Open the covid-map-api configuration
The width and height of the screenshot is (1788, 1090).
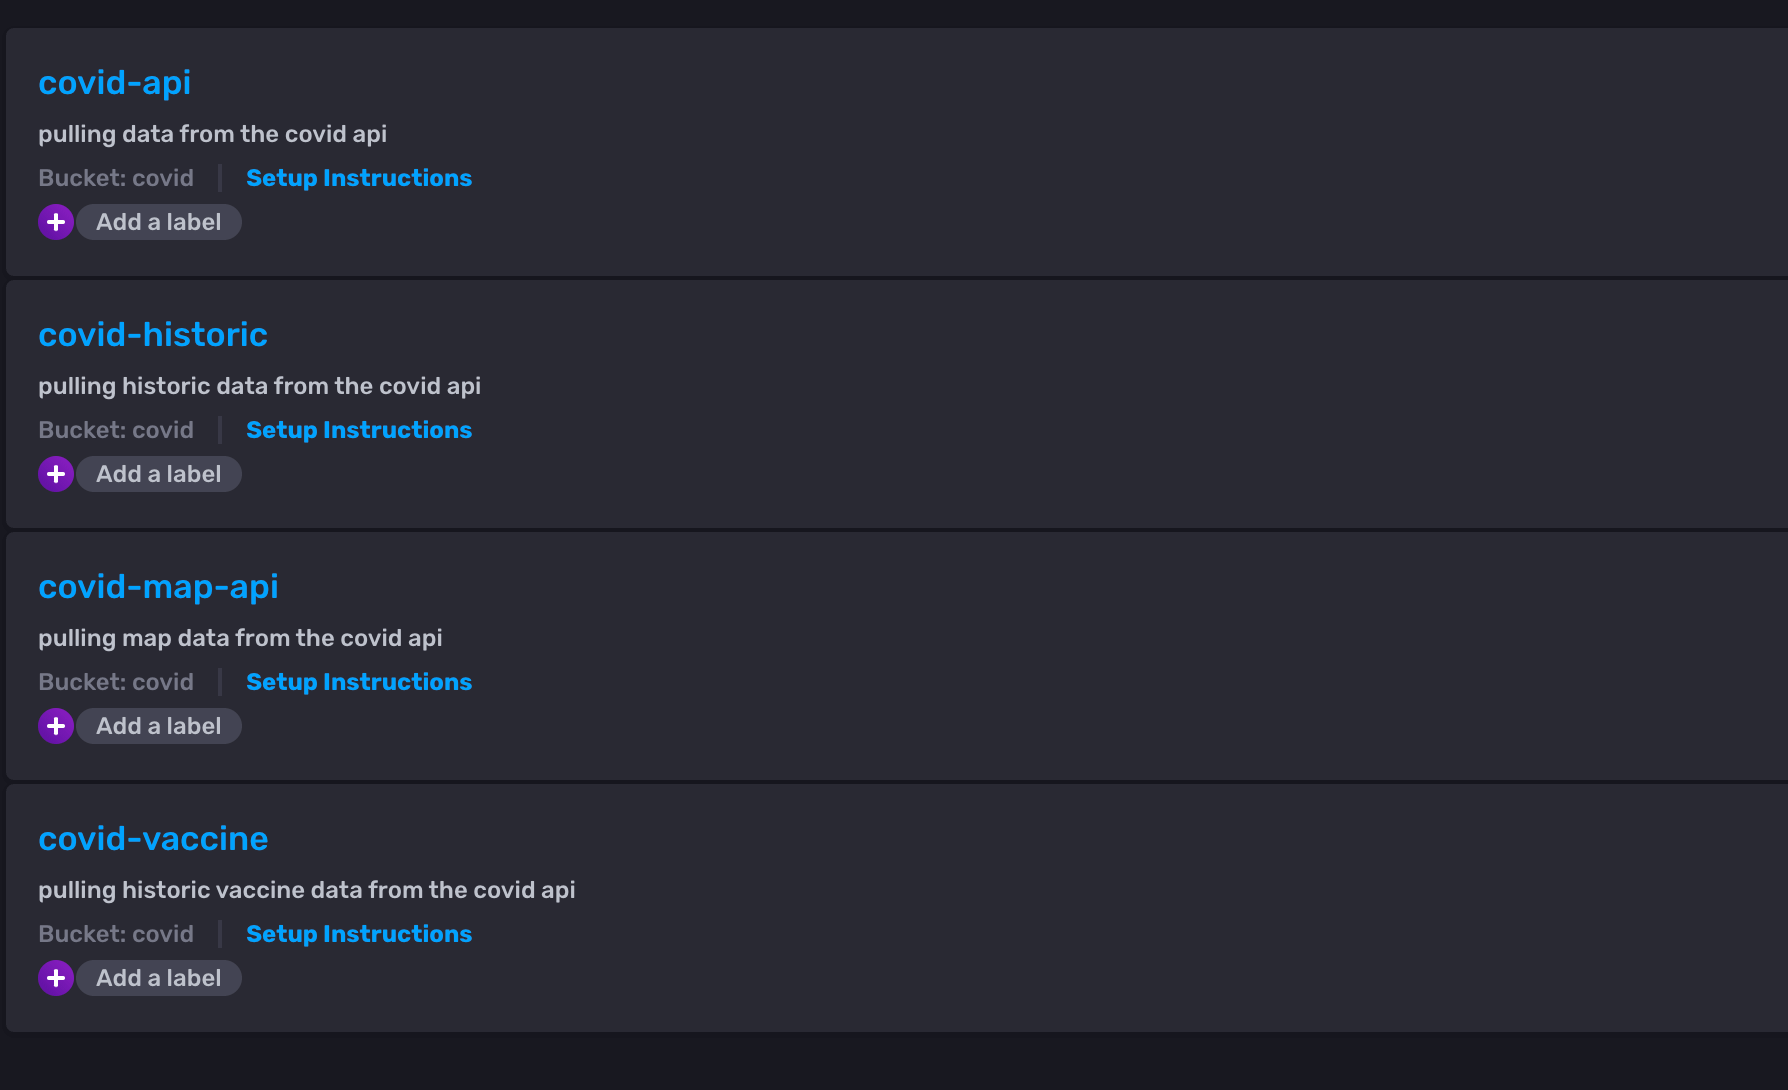point(158,587)
